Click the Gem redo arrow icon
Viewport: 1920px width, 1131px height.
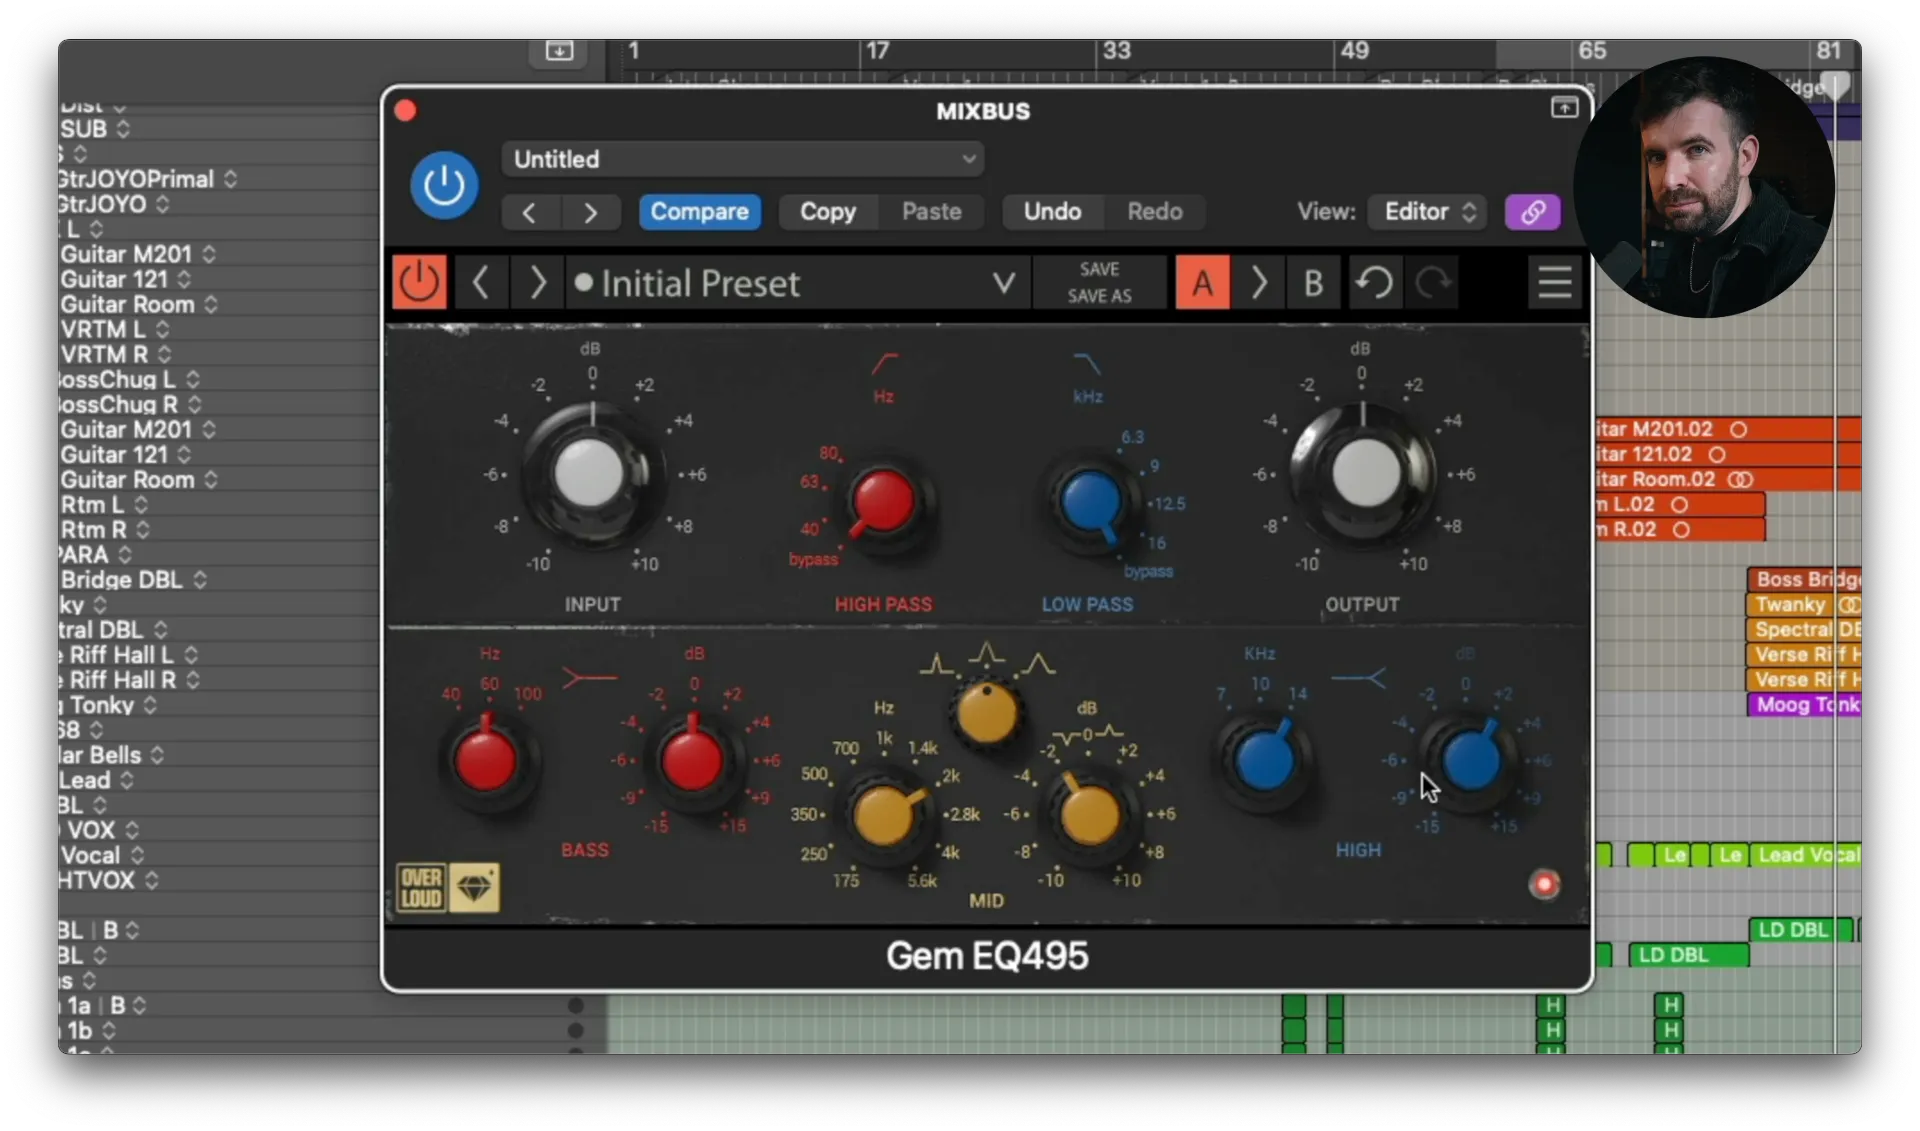point(1433,283)
